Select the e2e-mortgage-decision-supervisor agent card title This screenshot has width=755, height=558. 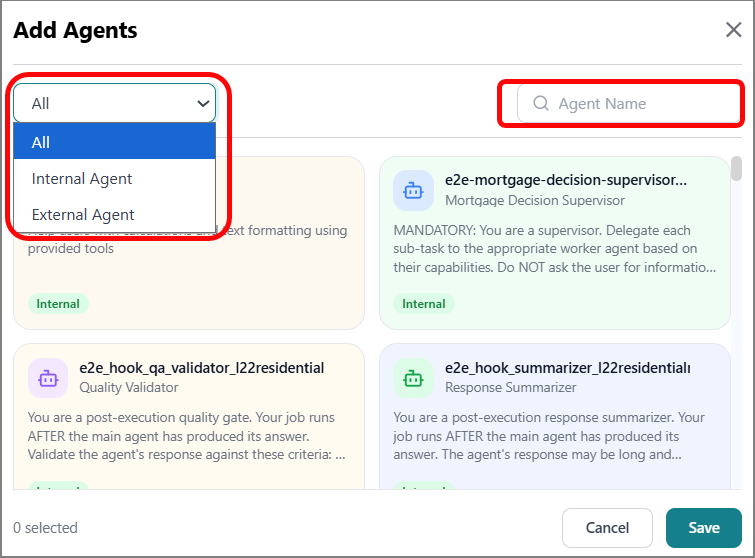pos(566,180)
